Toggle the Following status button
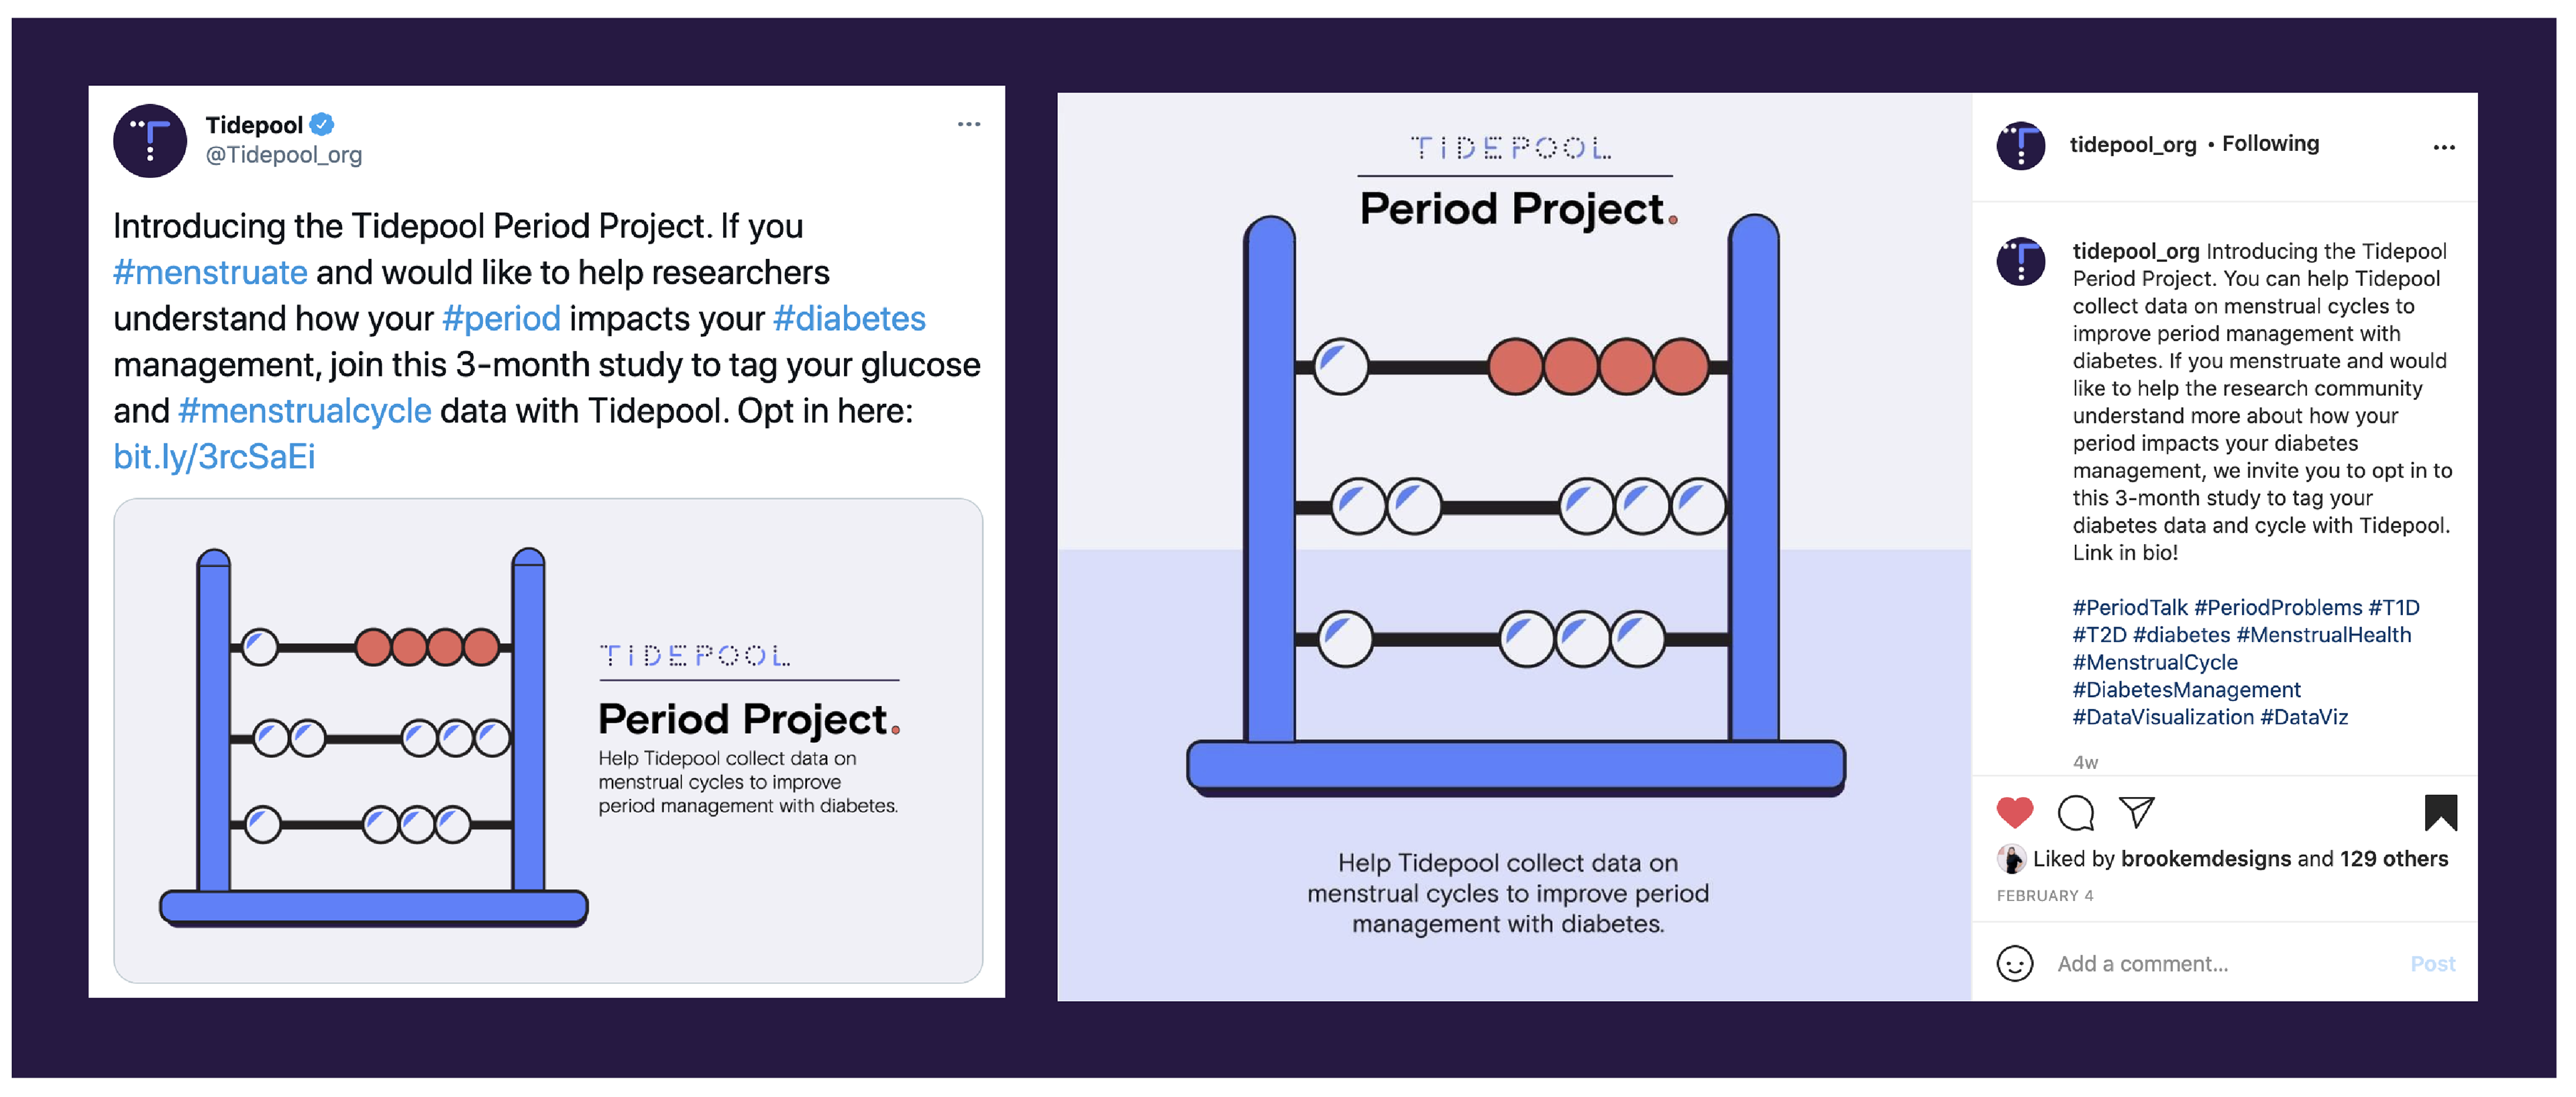2576x1097 pixels. (x=2270, y=144)
